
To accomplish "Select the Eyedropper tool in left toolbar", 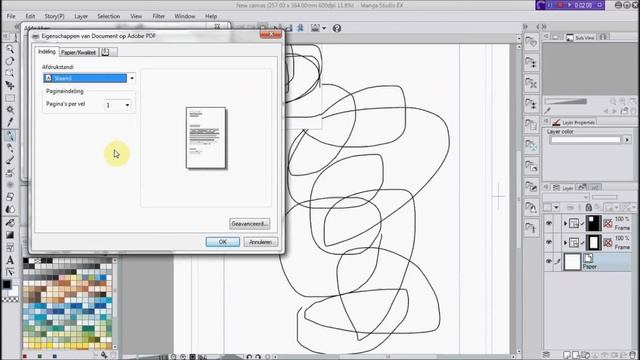I will pyautogui.click(x=10, y=122).
